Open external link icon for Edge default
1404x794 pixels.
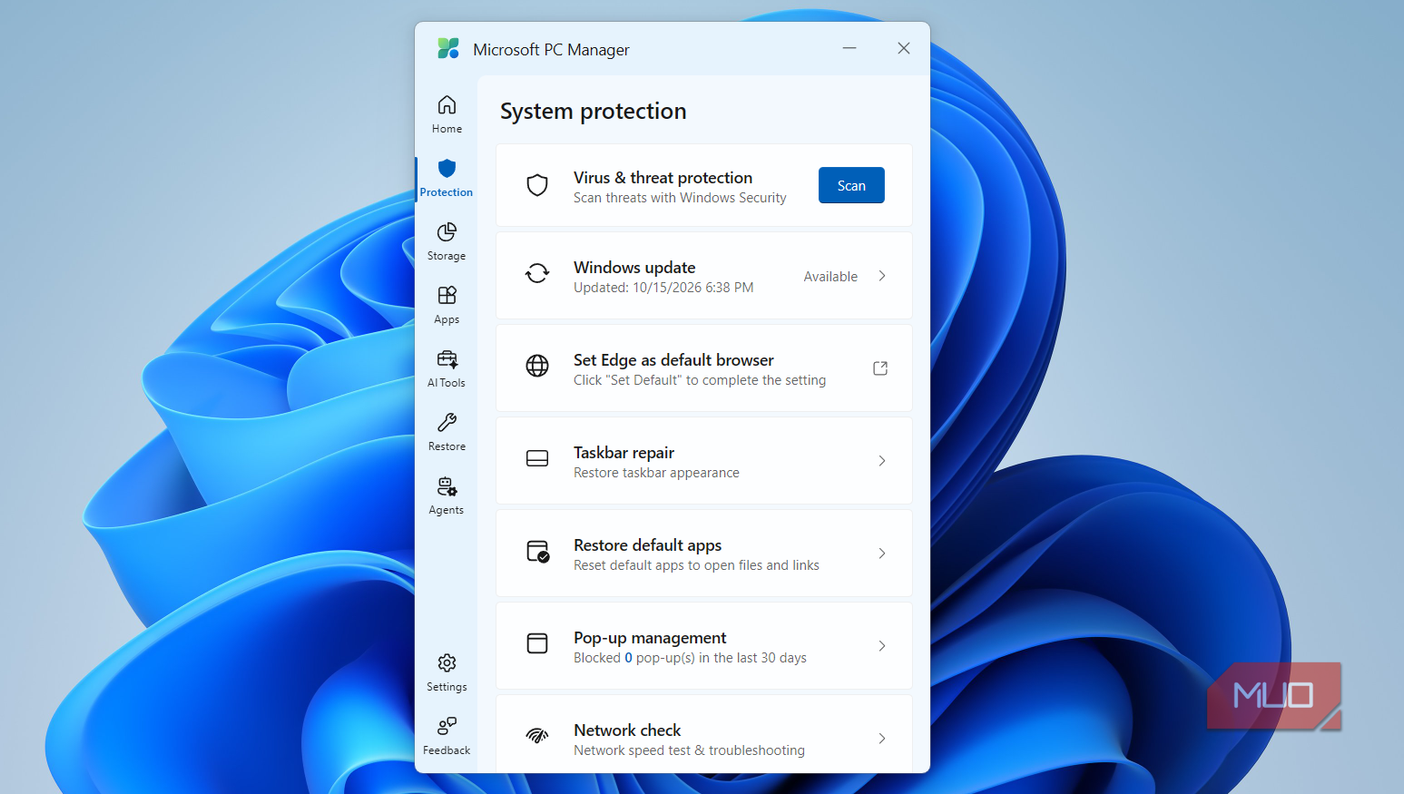tap(880, 368)
